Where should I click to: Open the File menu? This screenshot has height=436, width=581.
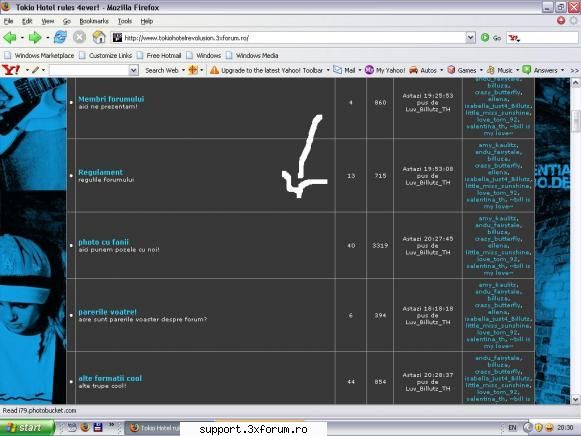click(9, 21)
